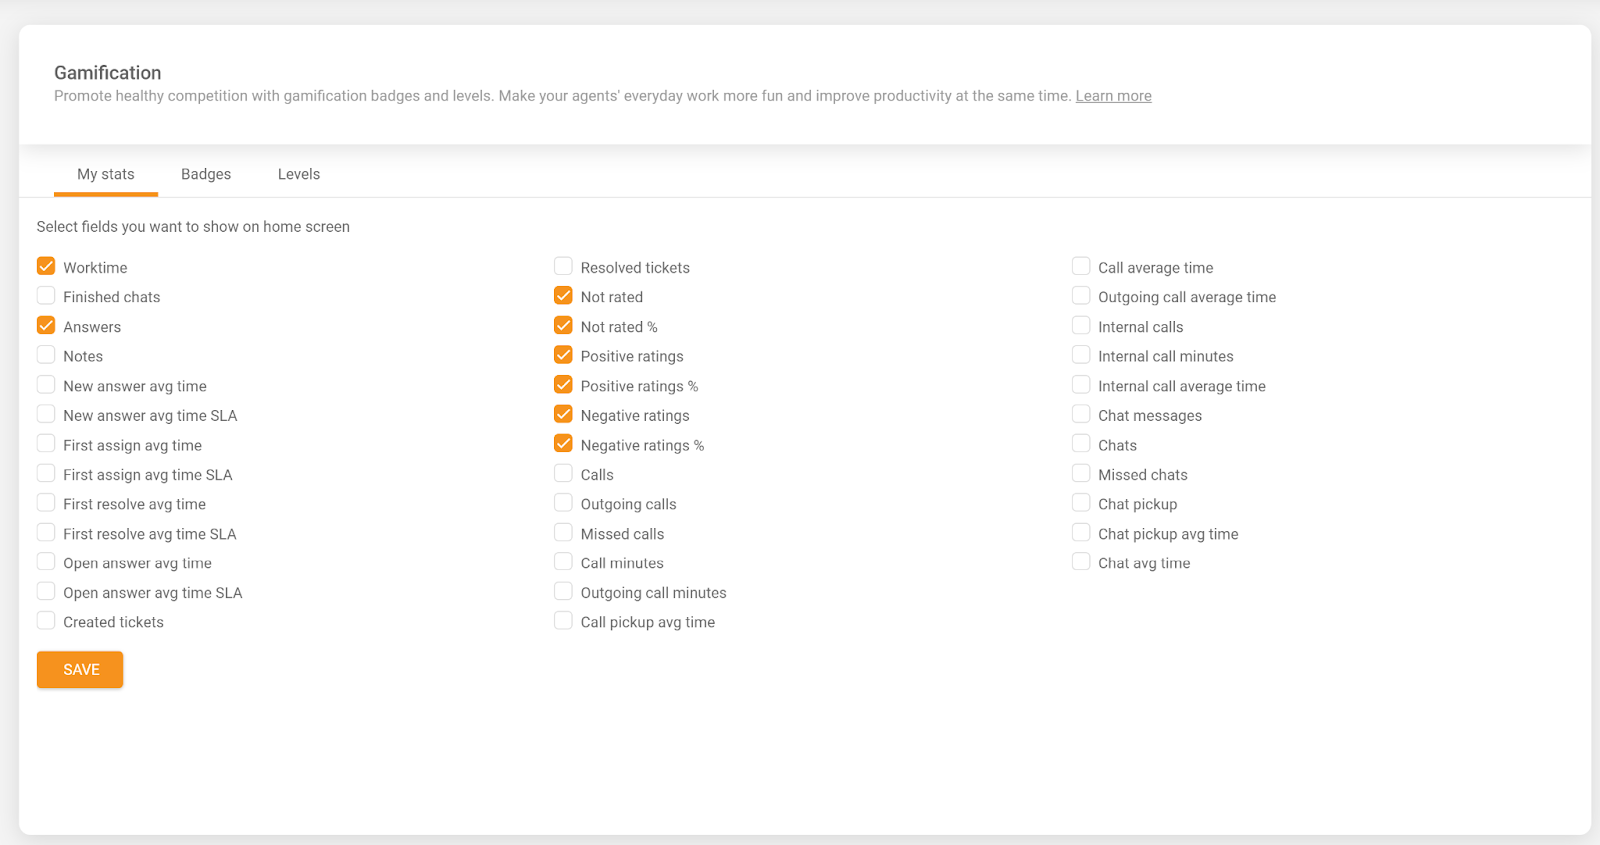Image resolution: width=1600 pixels, height=845 pixels.
Task: Tick the Notes checkbox
Action: coord(46,355)
